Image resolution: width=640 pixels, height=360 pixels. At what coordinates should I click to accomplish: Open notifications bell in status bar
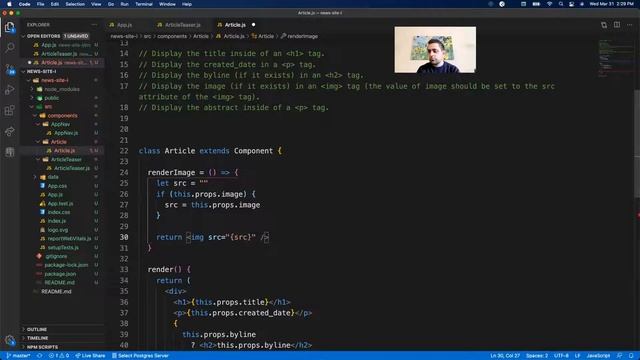click(631, 356)
